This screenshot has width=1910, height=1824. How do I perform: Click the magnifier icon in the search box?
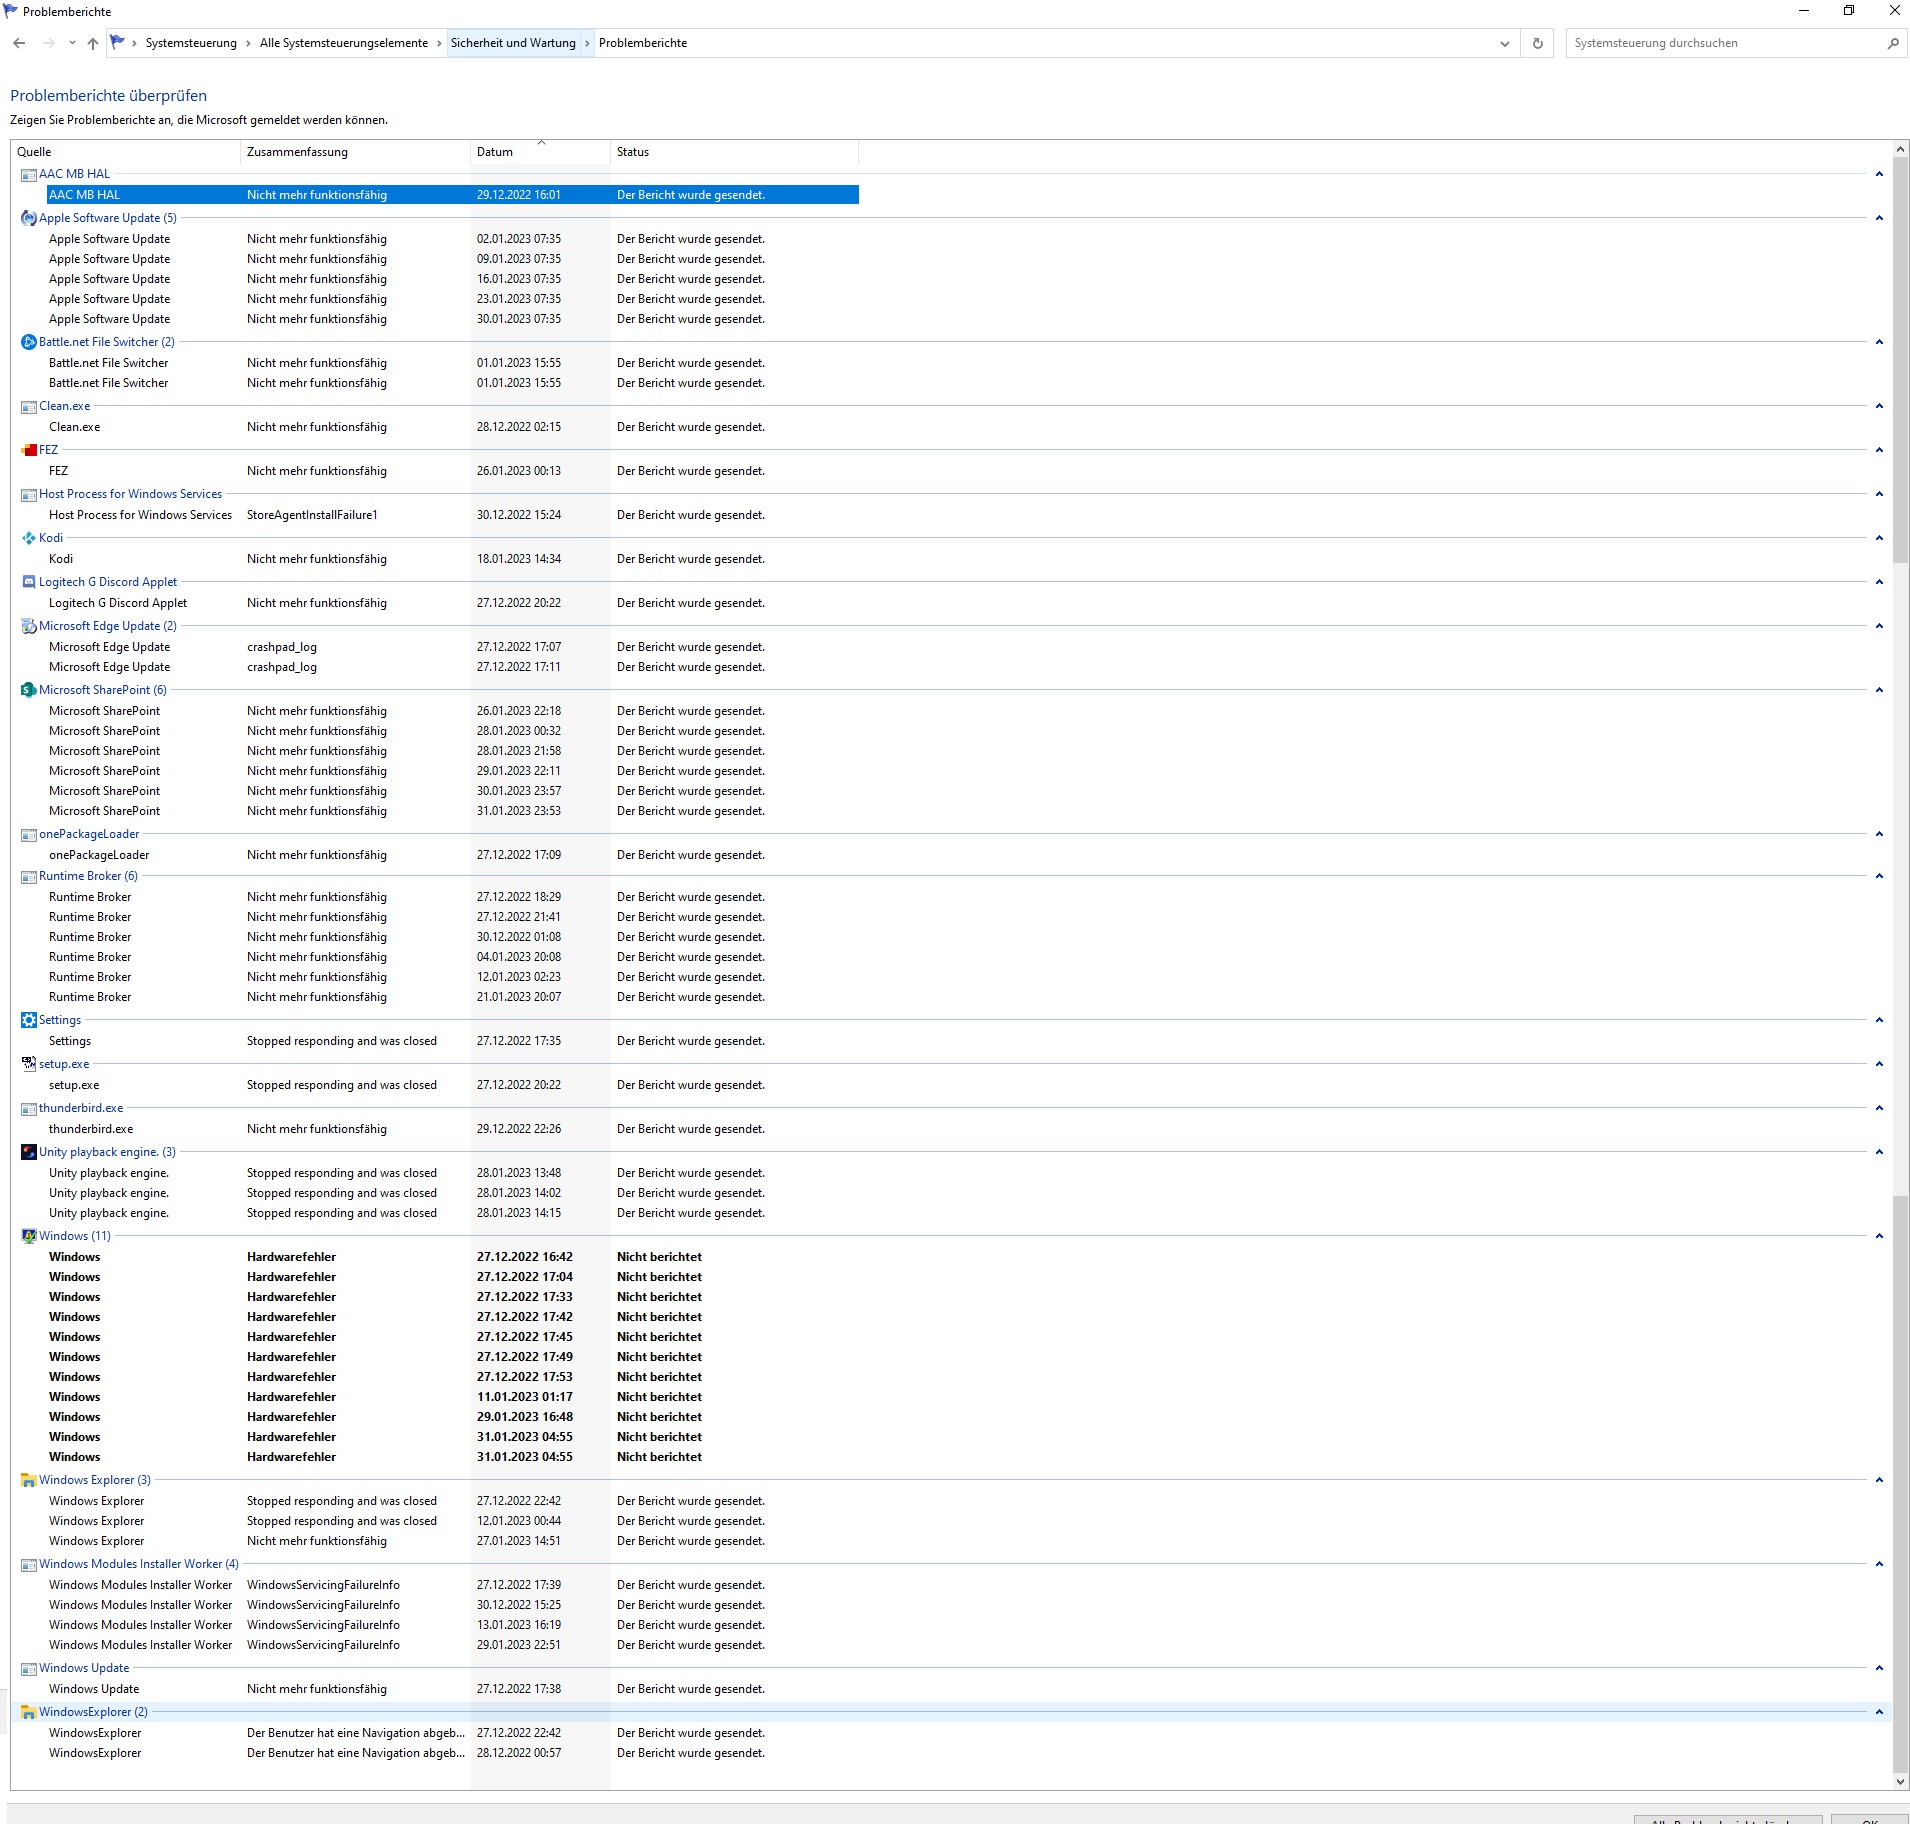[x=1892, y=43]
